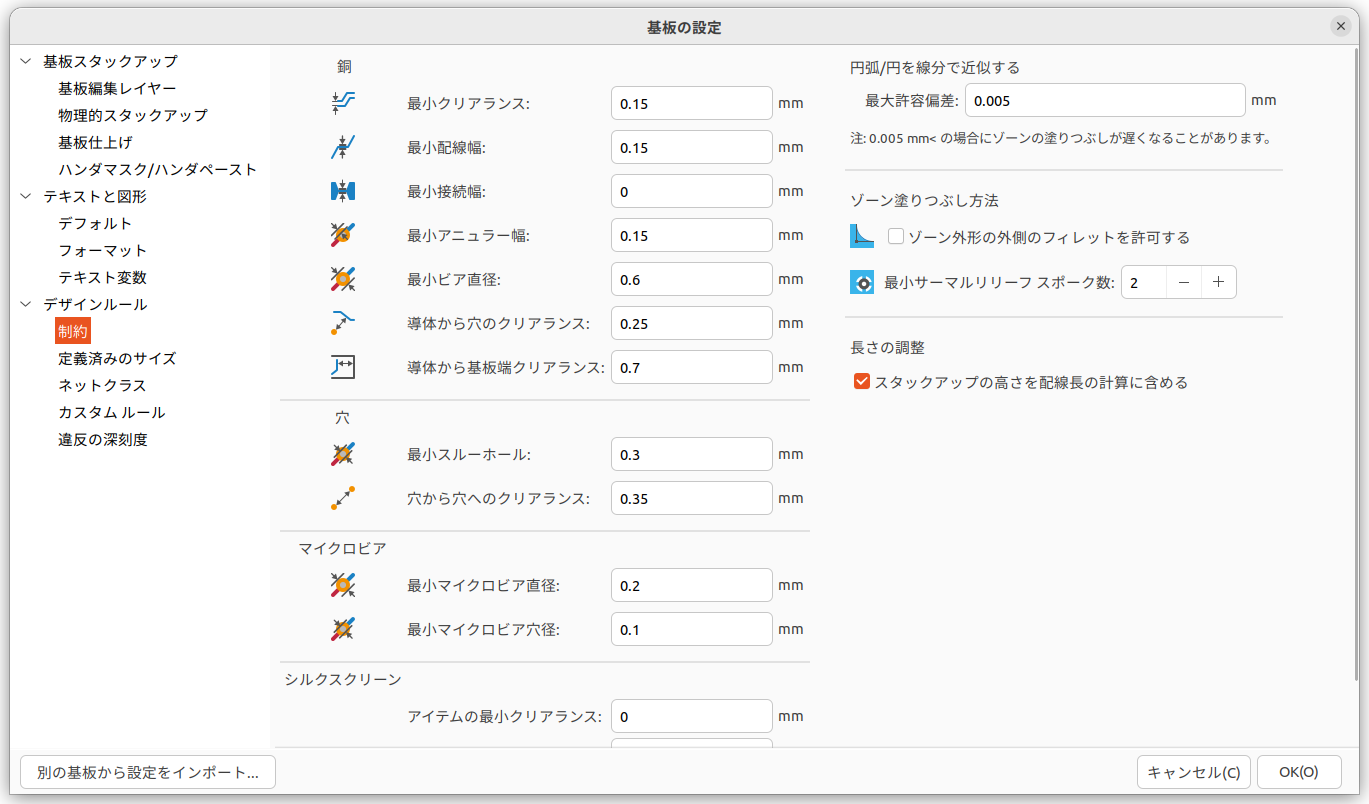This screenshot has width=1369, height=804.
Task: Open ネットクラス page
Action: pyautogui.click(x=102, y=385)
